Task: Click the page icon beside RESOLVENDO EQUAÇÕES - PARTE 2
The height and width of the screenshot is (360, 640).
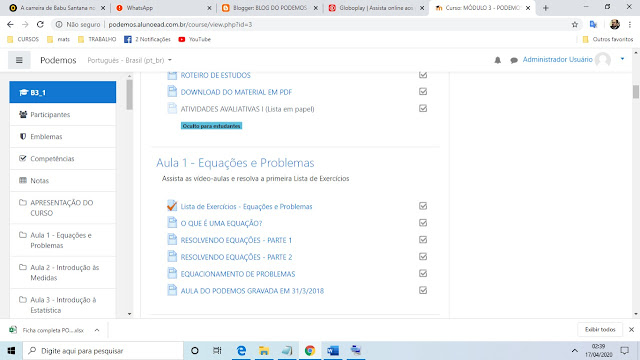Action: pos(172,256)
